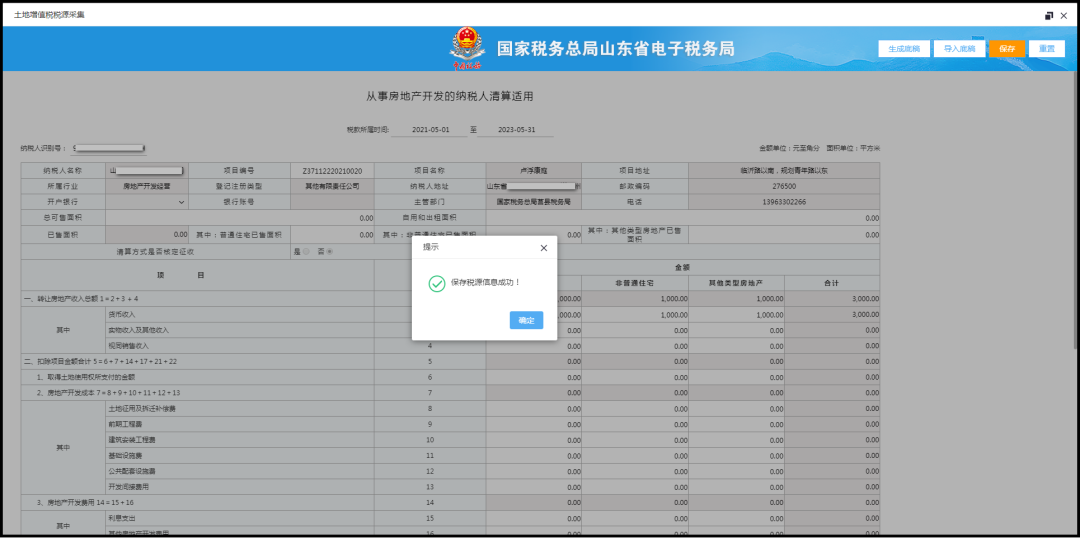Click the 导入底稿 button
Screen dimensions: 1080x538
[x=959, y=49]
